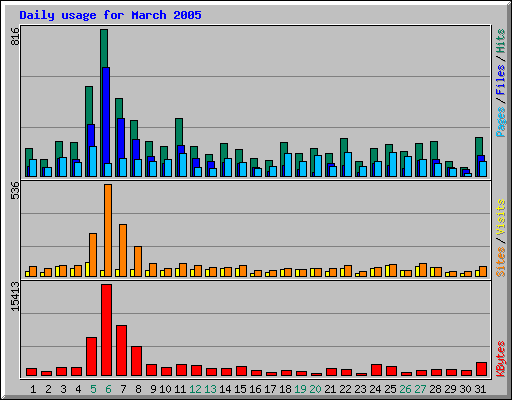The height and width of the screenshot is (400, 512).
Task: Click the 536 axis value of visits chart
Action: coord(15,190)
